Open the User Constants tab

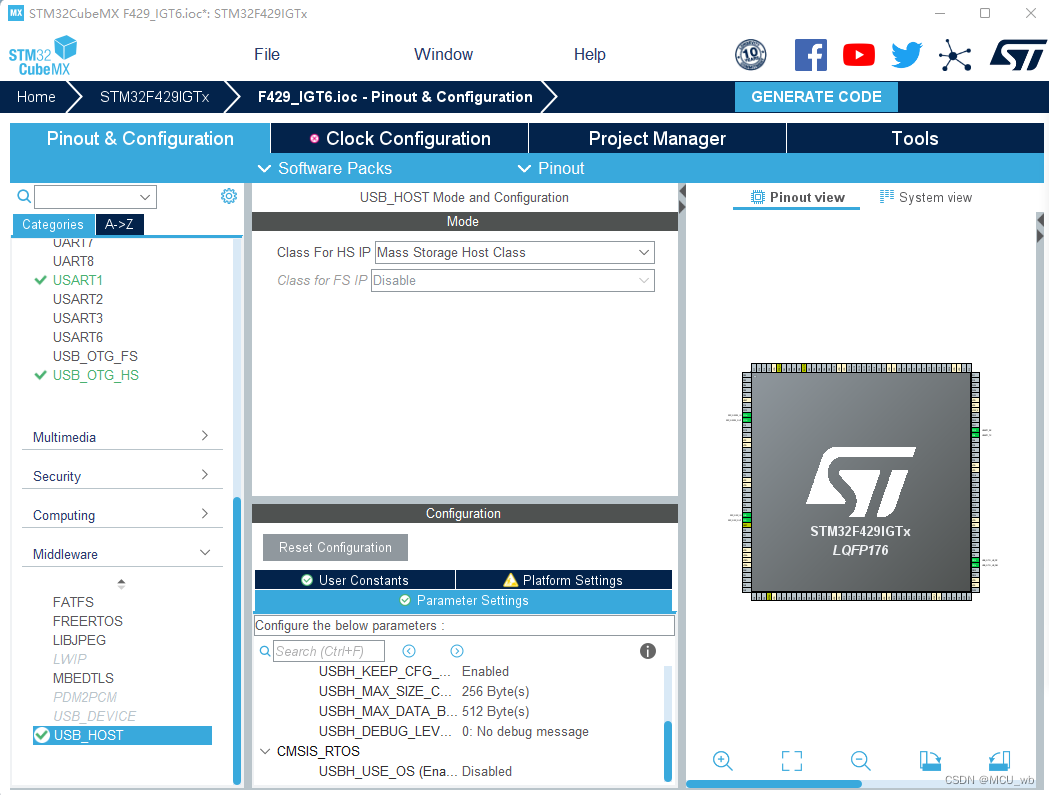[355, 580]
